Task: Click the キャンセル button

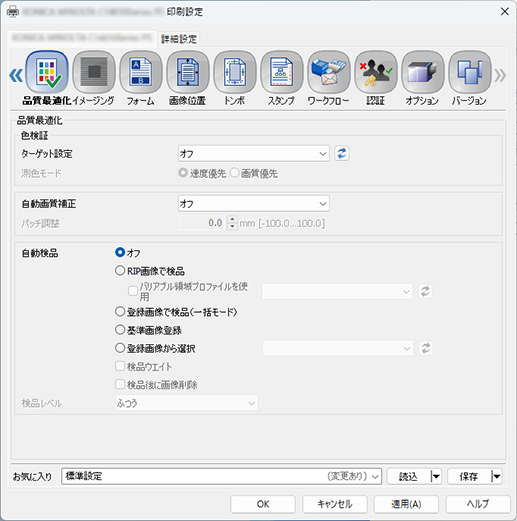Action: pos(335,504)
